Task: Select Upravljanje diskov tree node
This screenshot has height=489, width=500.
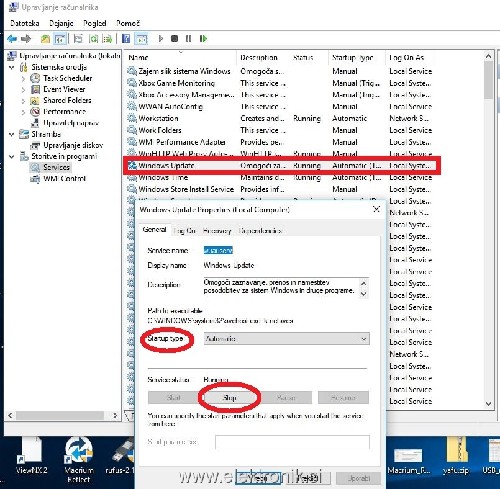Action: (x=73, y=145)
